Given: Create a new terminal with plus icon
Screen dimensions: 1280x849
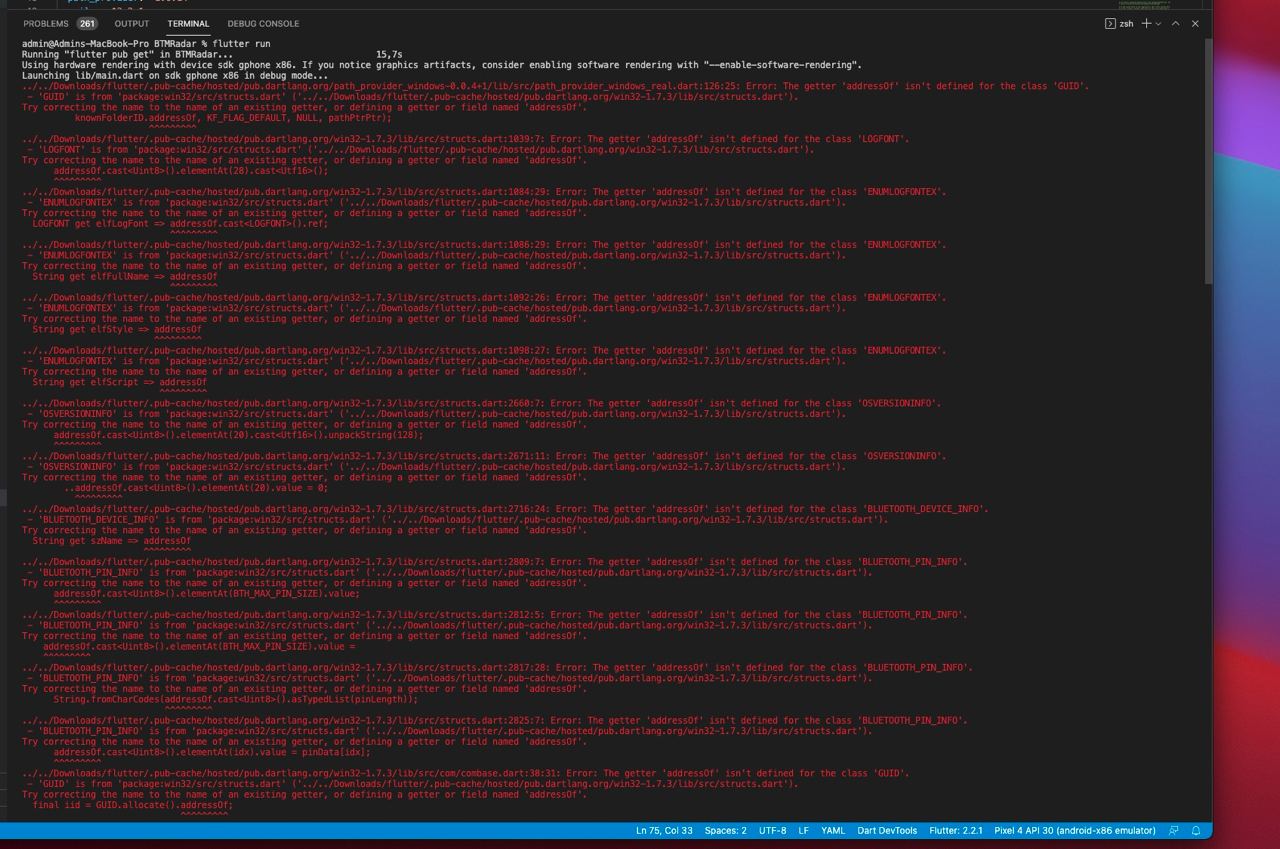Looking at the screenshot, I should (1146, 23).
